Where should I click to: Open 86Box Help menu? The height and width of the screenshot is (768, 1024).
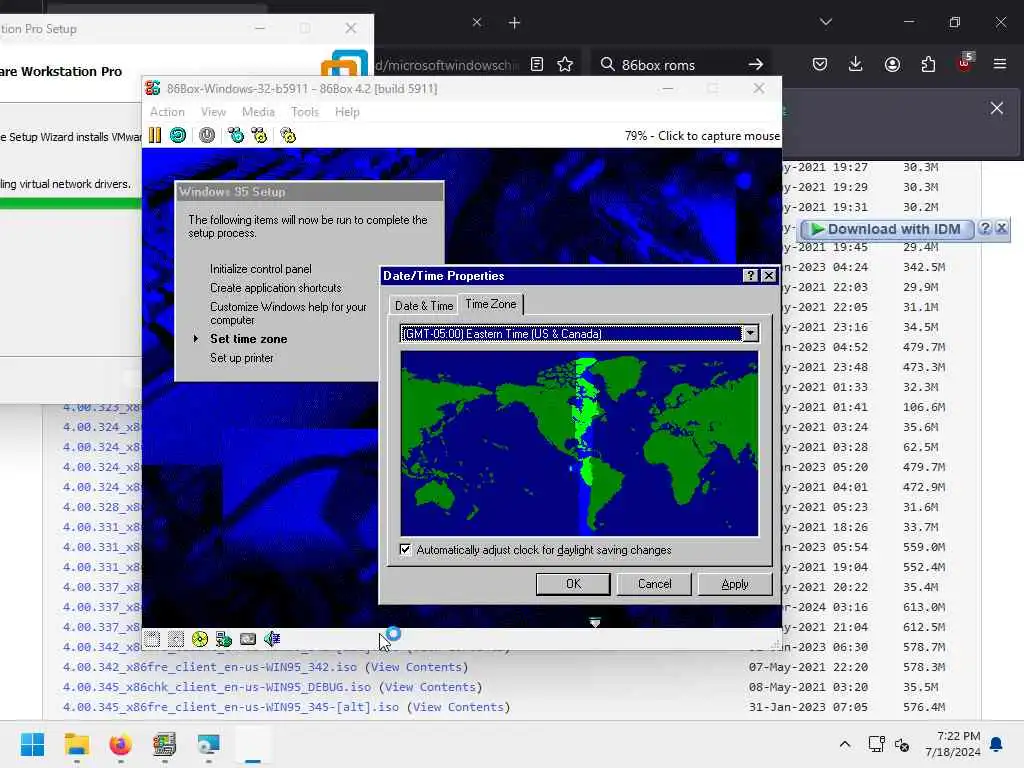(347, 112)
